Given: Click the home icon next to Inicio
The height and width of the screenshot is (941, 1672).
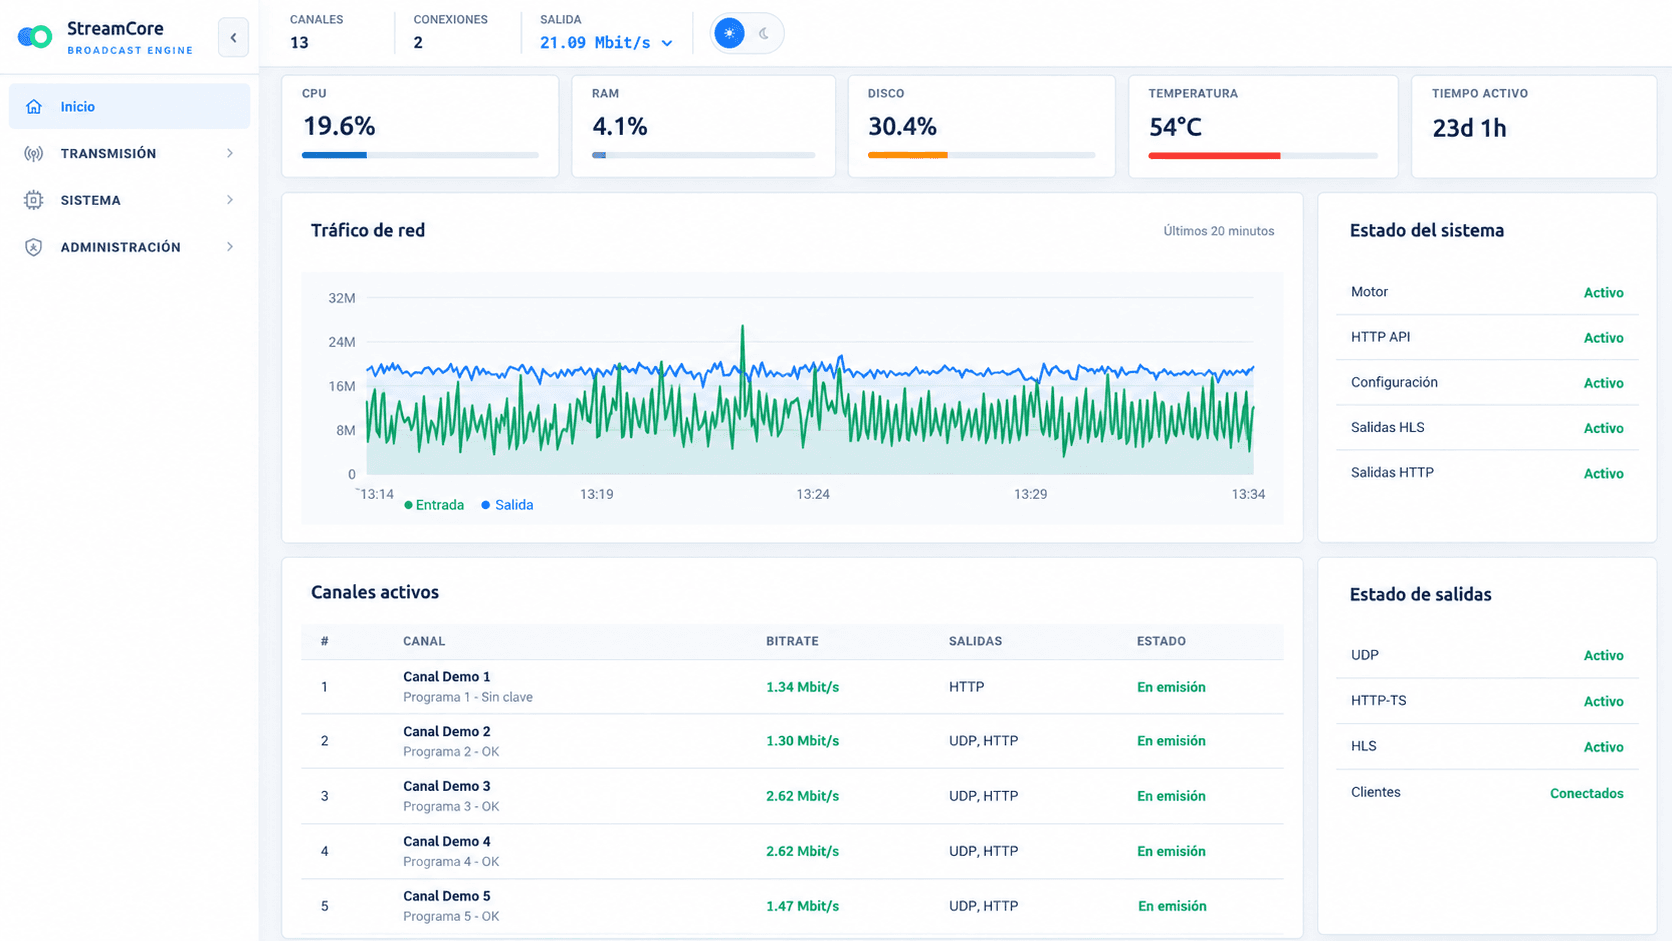Looking at the screenshot, I should [34, 106].
